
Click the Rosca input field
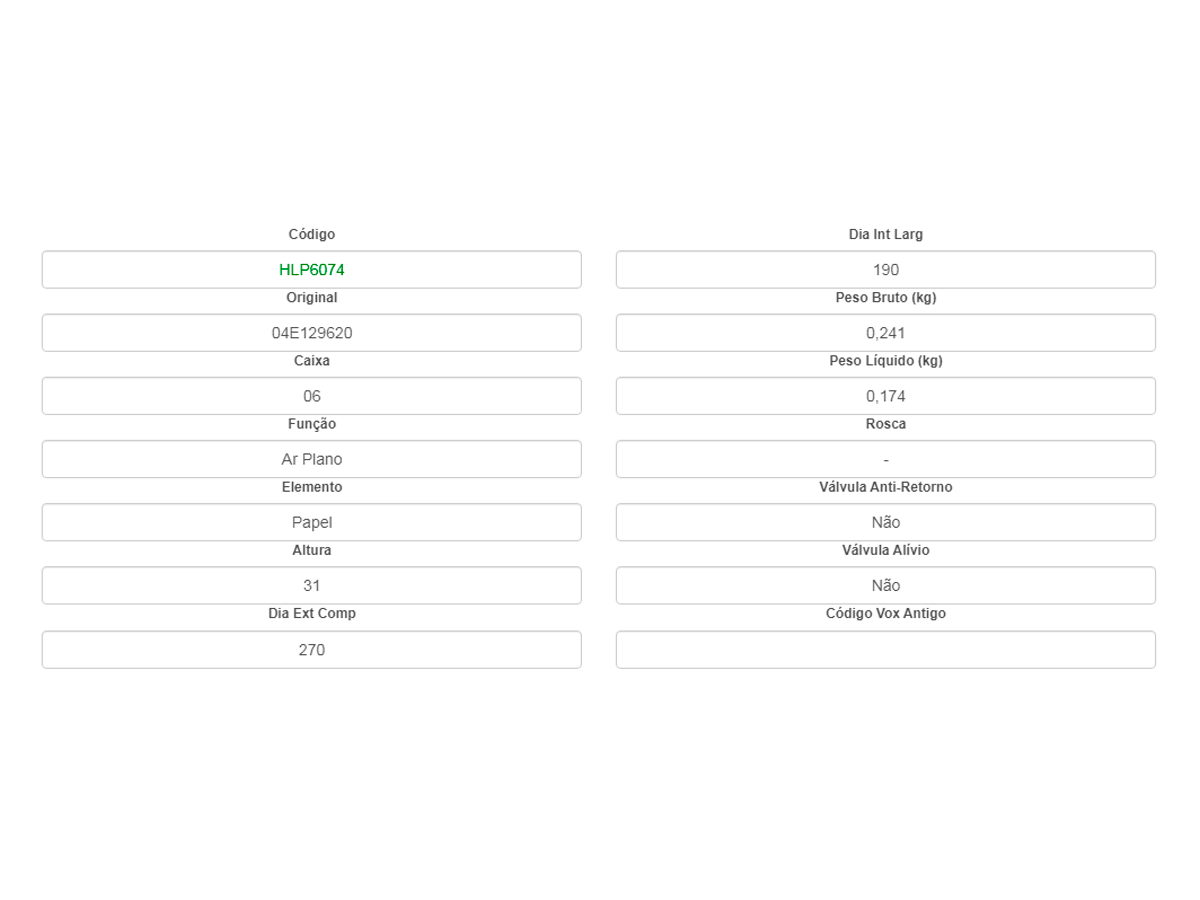click(x=885, y=459)
